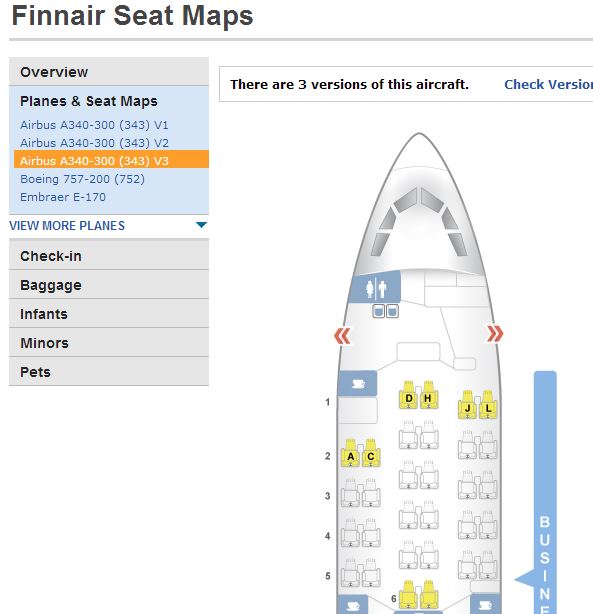Click the Check Version link
Image resolution: width=593 pixels, height=614 pixels.
point(548,84)
